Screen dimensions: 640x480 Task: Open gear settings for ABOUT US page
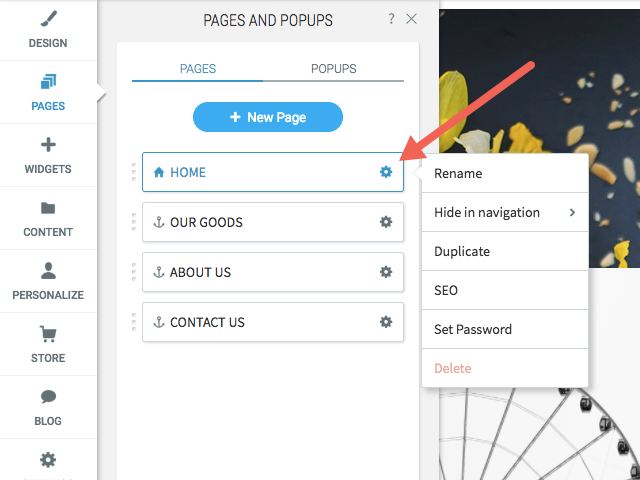(386, 272)
